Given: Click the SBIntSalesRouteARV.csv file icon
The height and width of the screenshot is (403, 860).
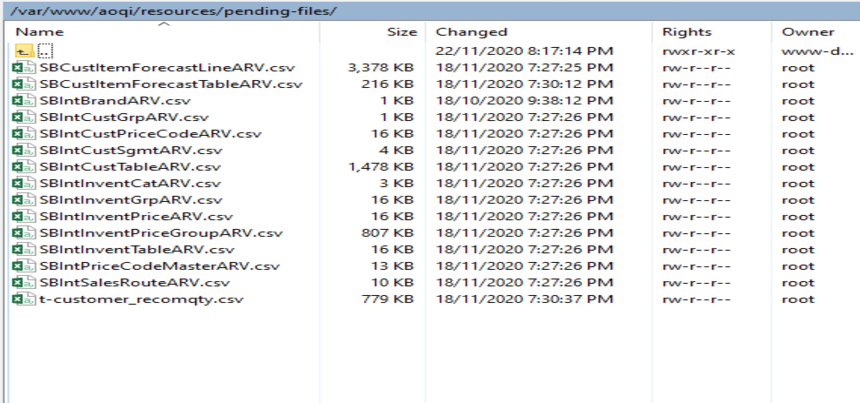Looking at the screenshot, I should pos(21,282).
